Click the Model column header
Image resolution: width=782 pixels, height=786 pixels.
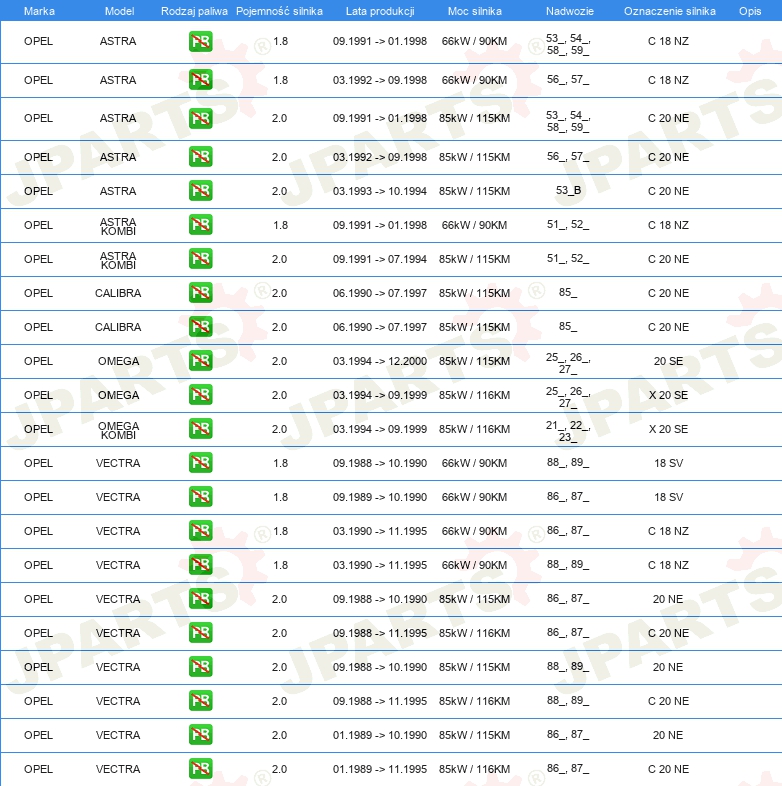coord(119,11)
